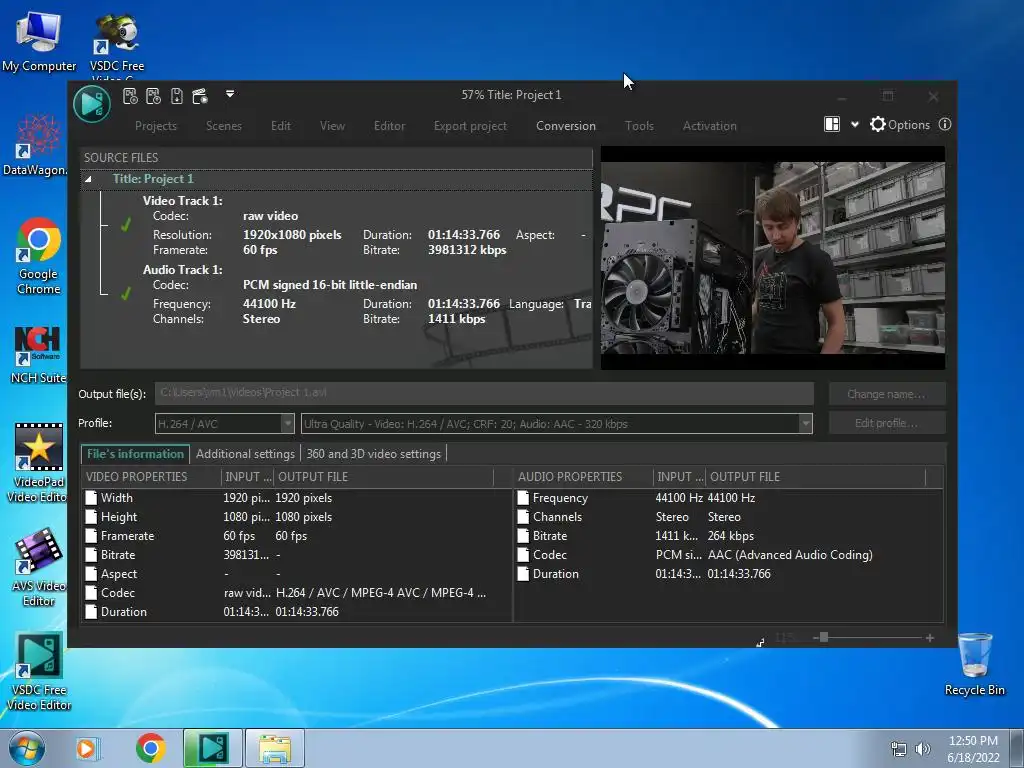The height and width of the screenshot is (768, 1024).
Task: Open the Export project tab
Action: [x=470, y=126]
